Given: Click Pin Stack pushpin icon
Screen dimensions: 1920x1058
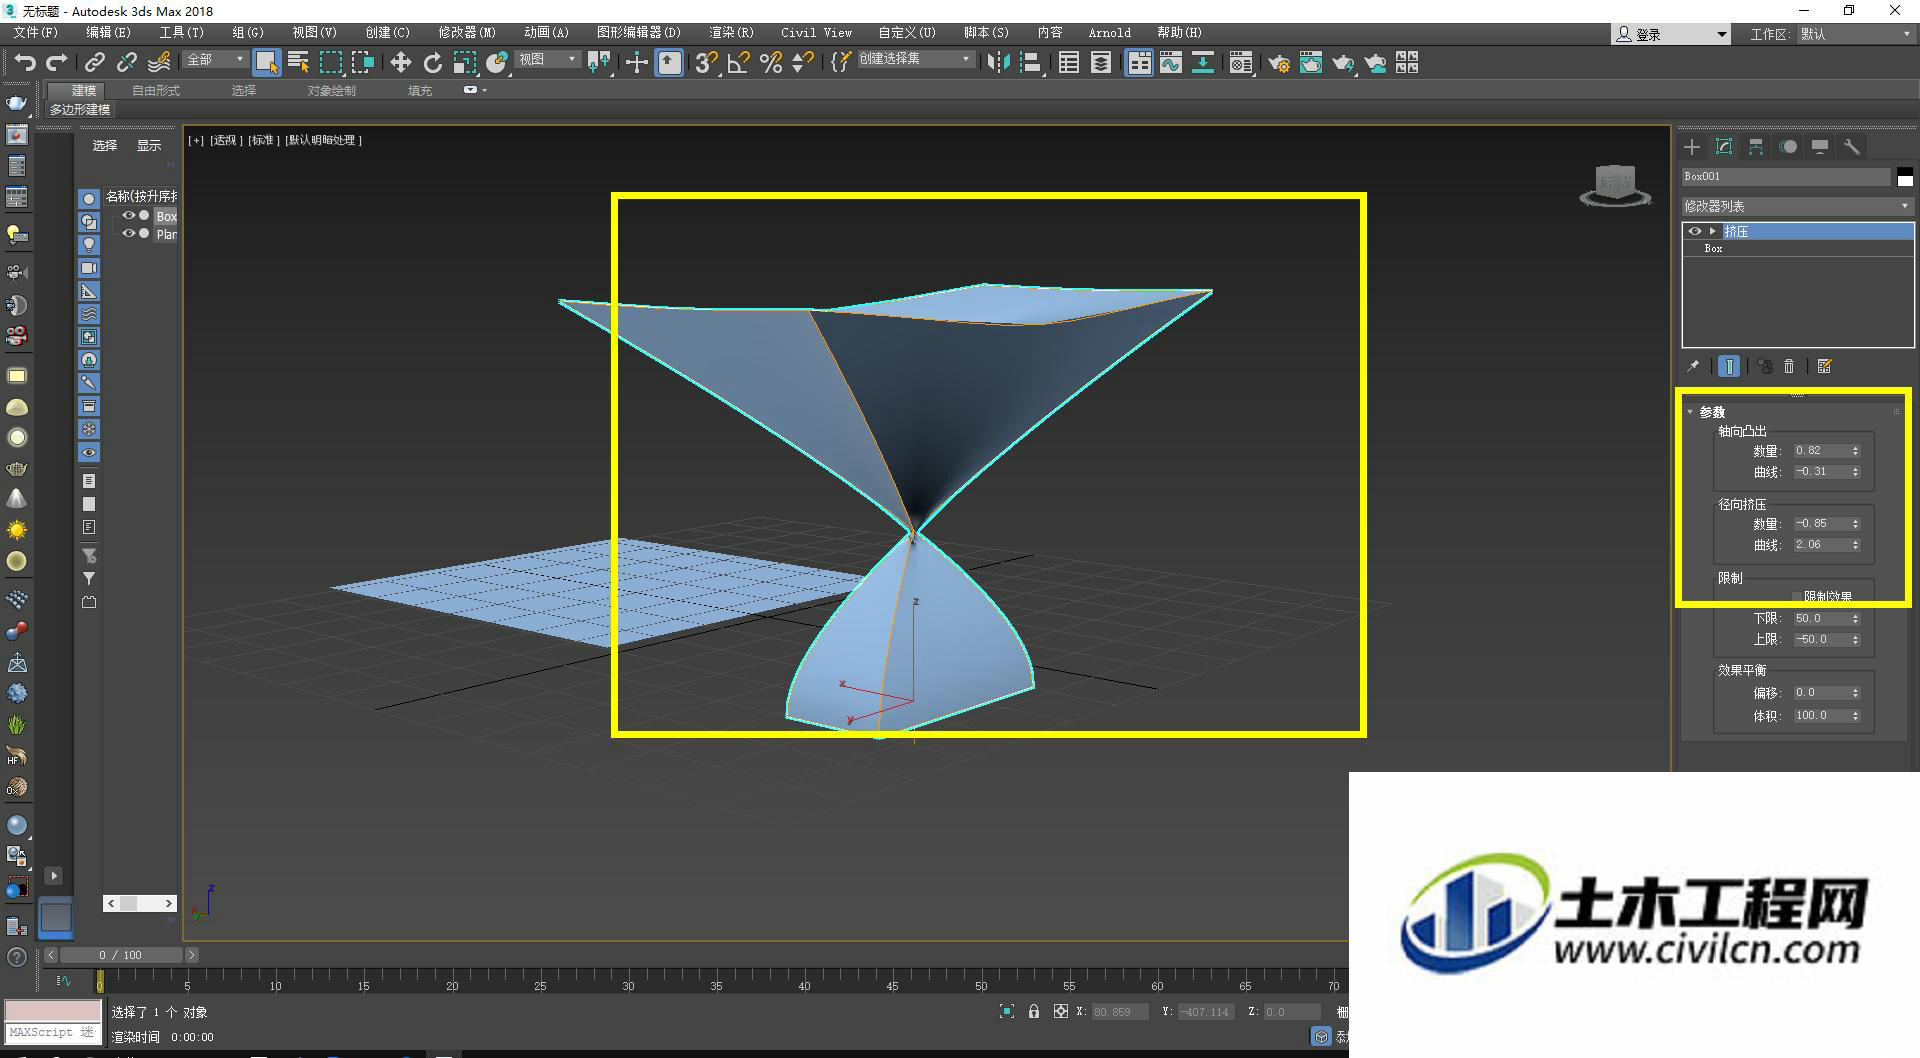Looking at the screenshot, I should coord(1693,367).
